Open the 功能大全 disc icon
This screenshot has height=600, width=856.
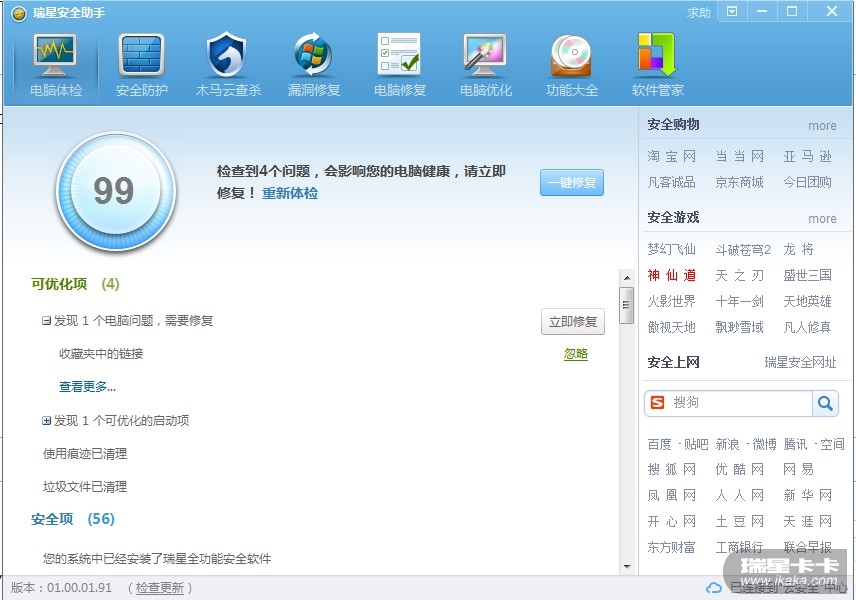click(x=571, y=55)
